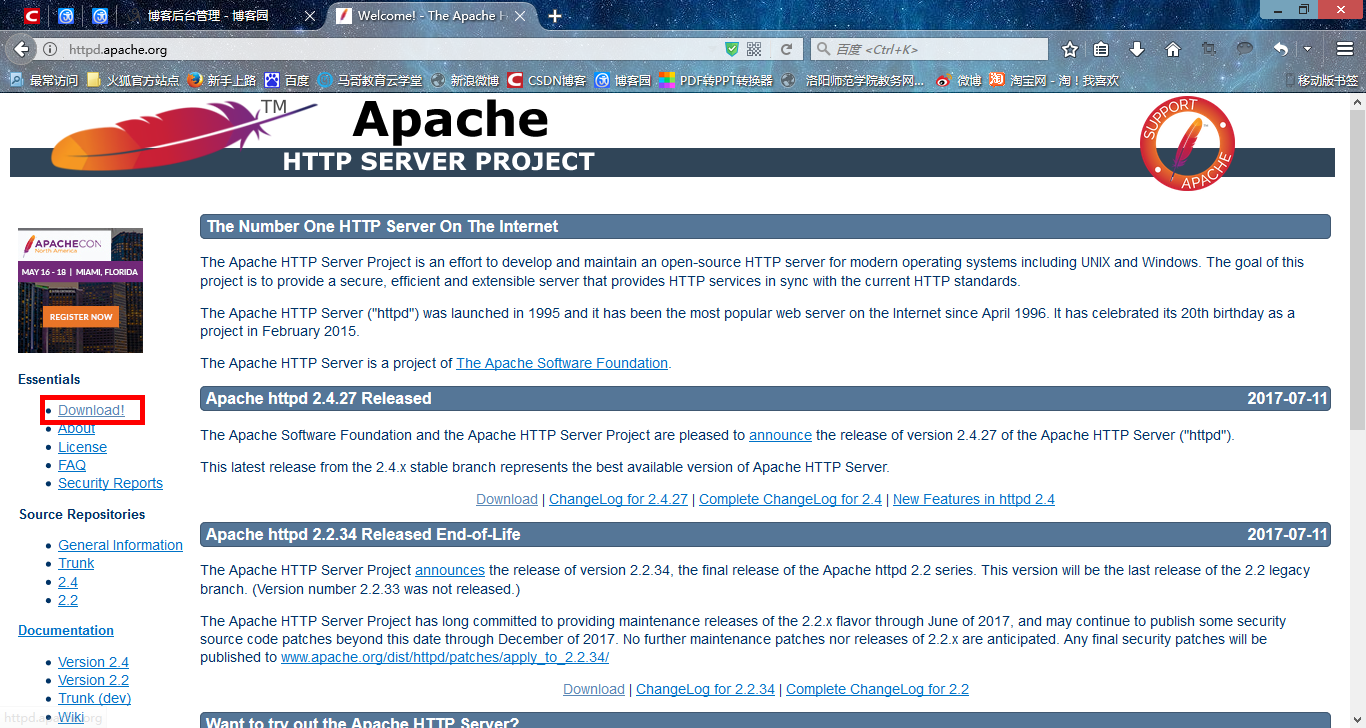Image resolution: width=1366 pixels, height=728 pixels.
Task: Open the downloads arrow icon
Action: [1137, 49]
